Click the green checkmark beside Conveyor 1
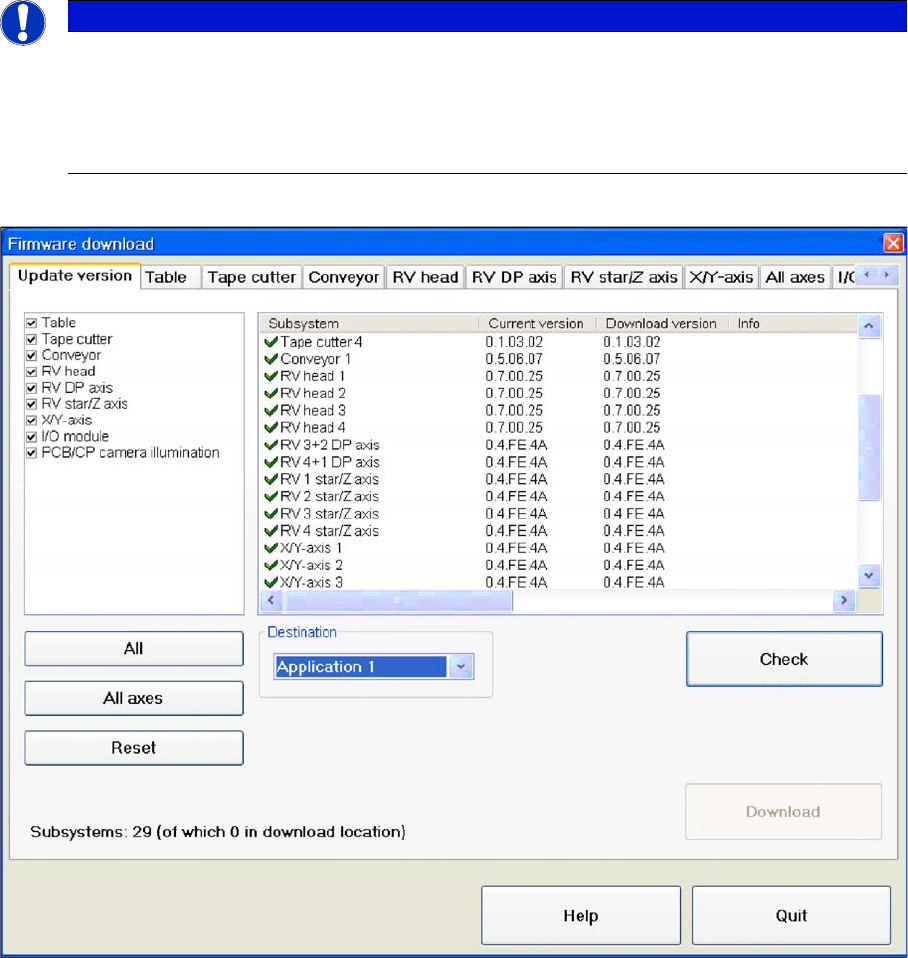 [x=271, y=359]
